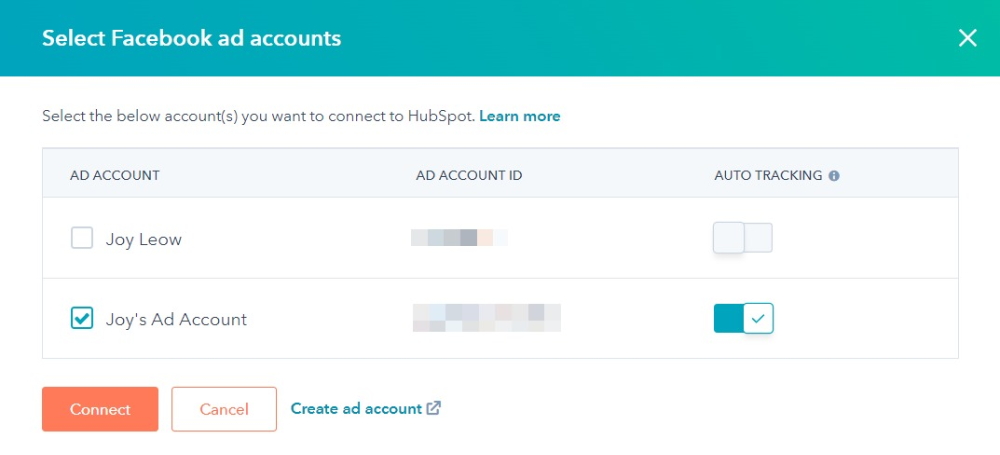Disable auto tracking for Joy's Ad Account
Screen dimensions: 1000x455
pos(744,318)
